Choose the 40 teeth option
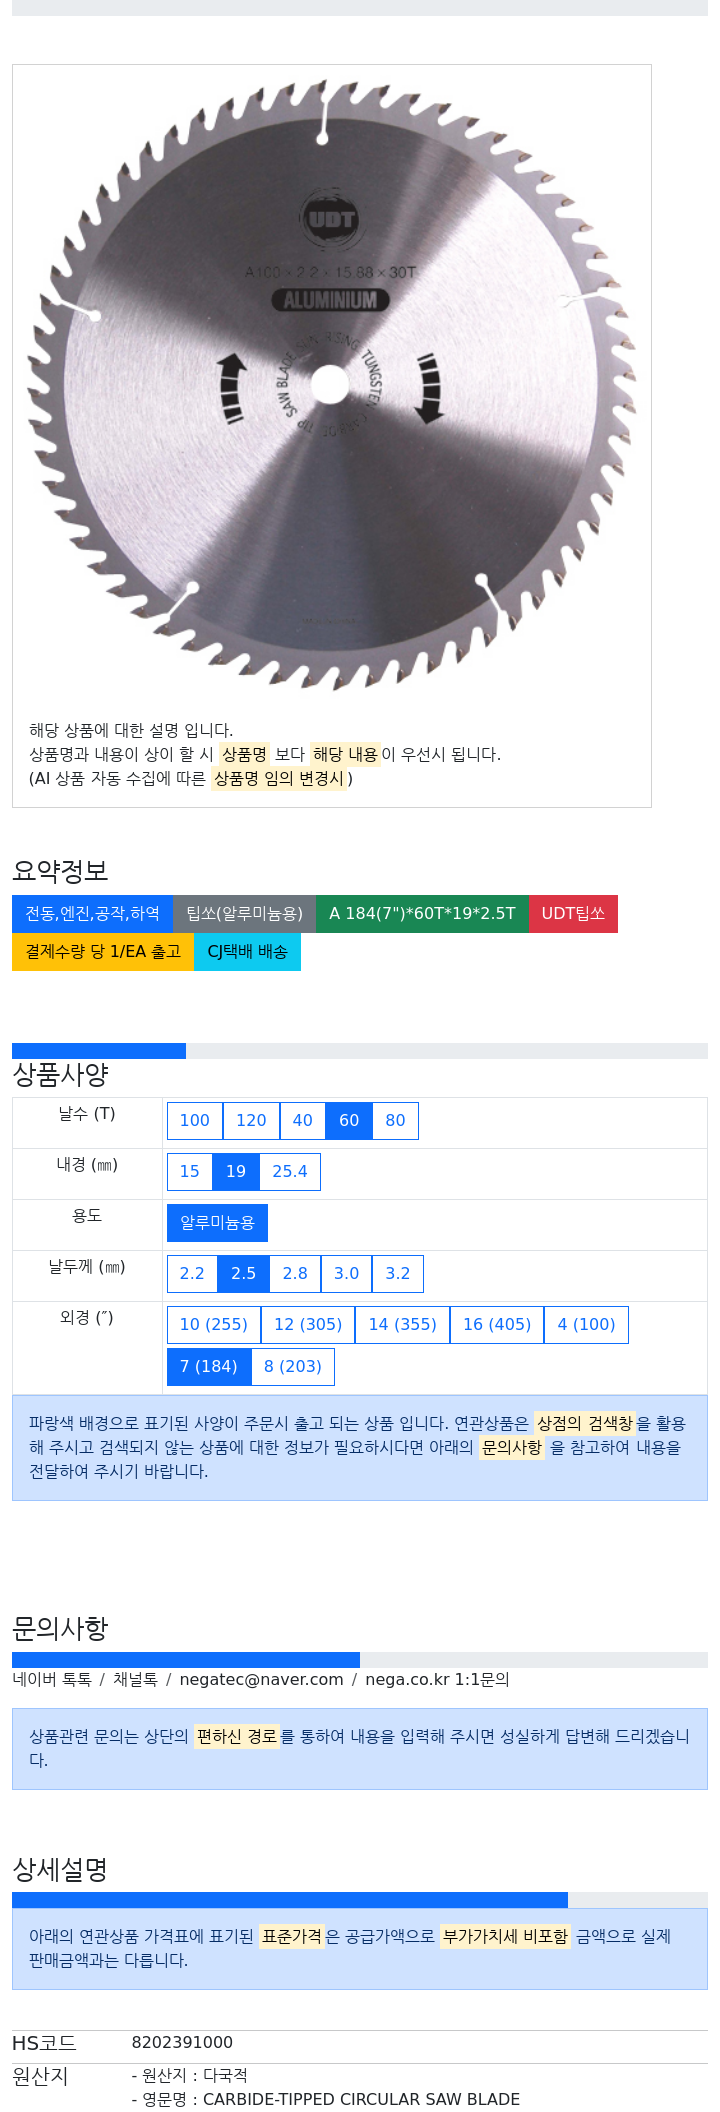This screenshot has height=2112, width=720. [303, 1120]
